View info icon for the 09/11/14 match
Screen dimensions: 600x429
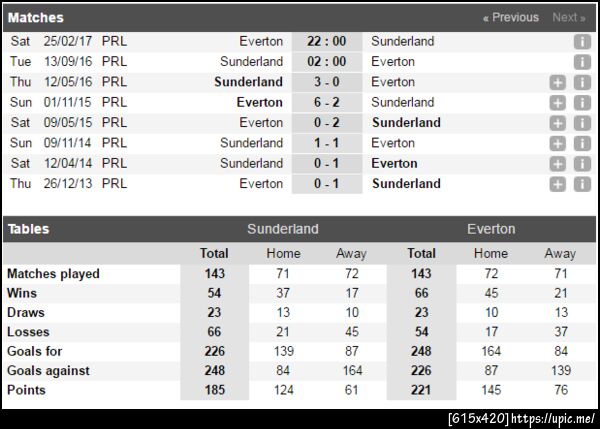582,143
